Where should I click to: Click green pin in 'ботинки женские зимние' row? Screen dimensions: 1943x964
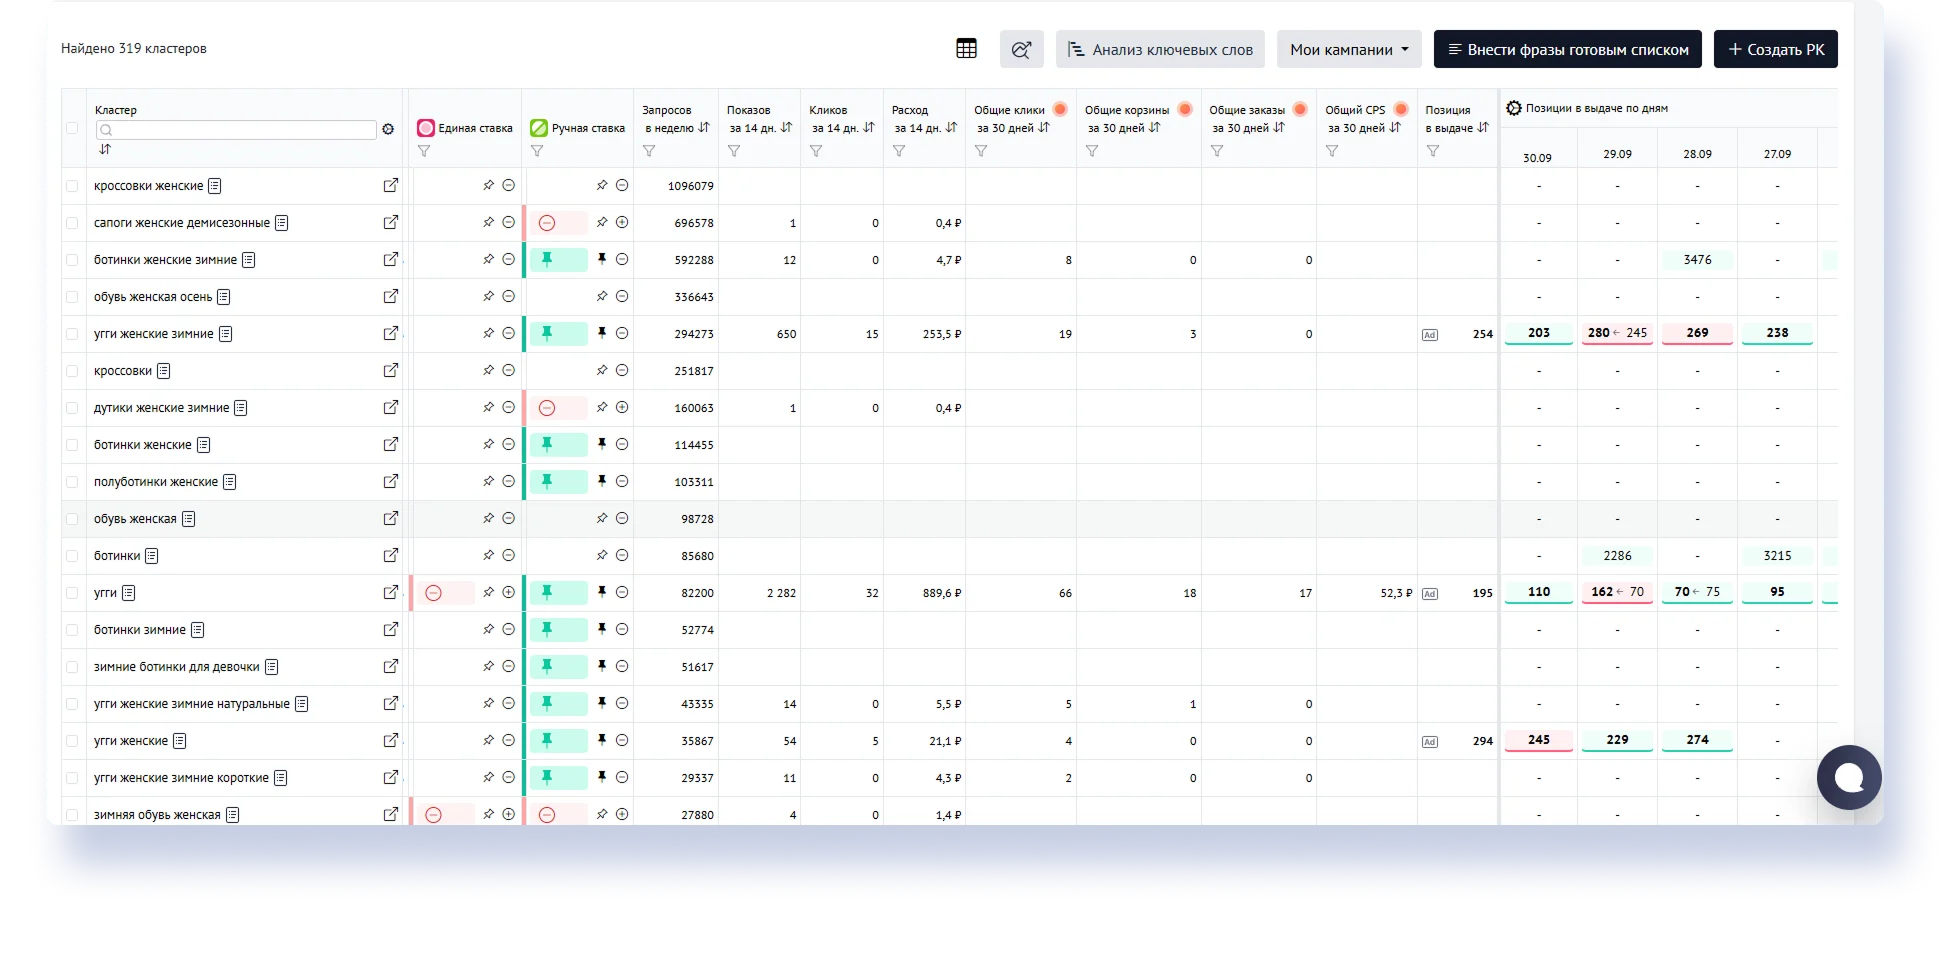click(x=547, y=259)
